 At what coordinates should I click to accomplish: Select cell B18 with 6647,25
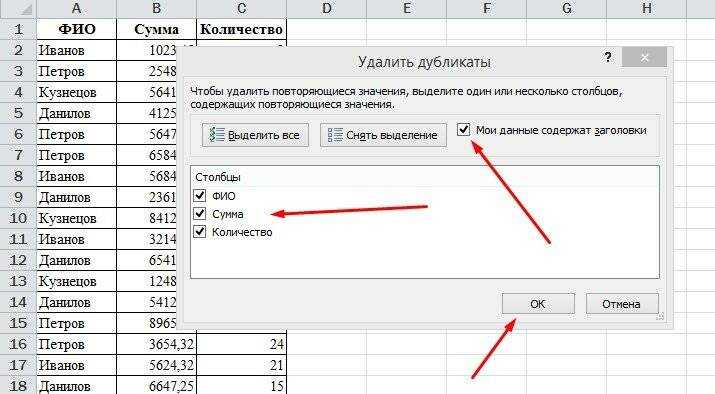(156, 385)
